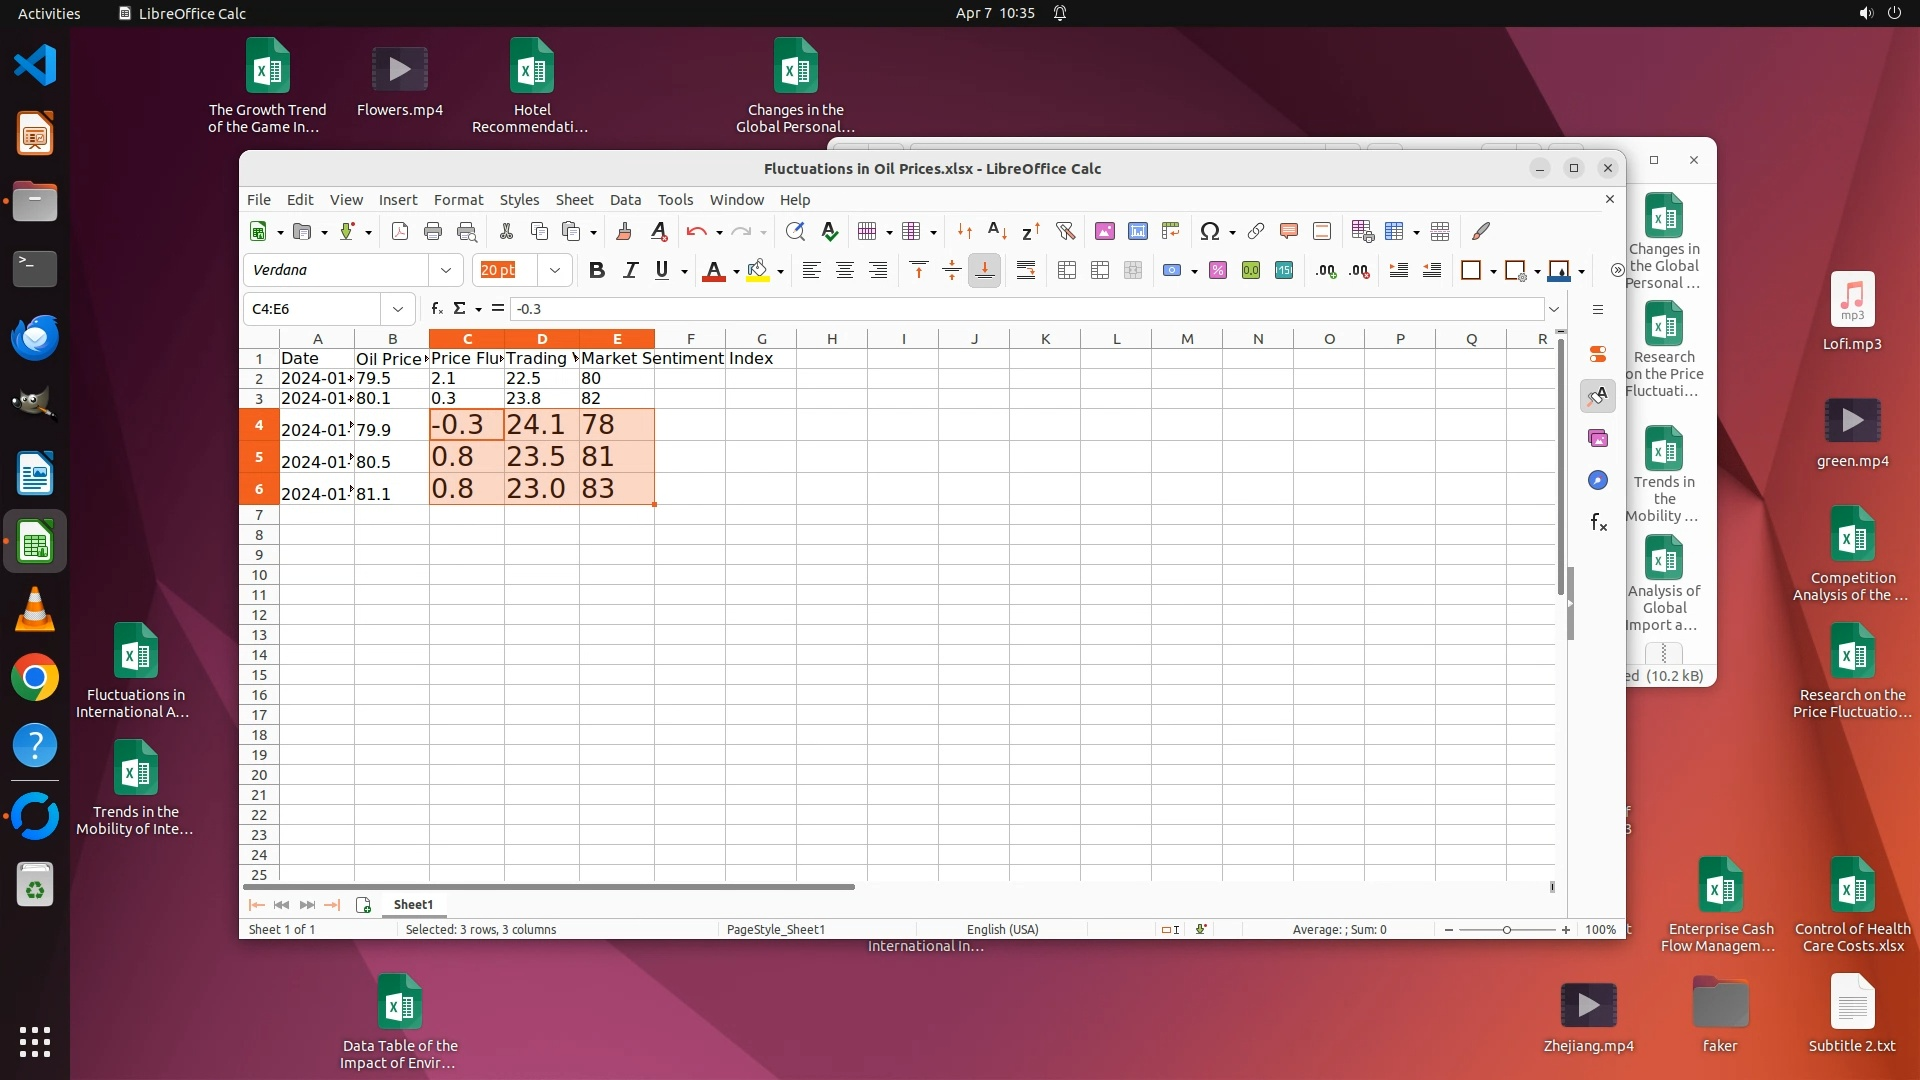Format cells as percent
1920x1080 pixels.
tap(1218, 270)
